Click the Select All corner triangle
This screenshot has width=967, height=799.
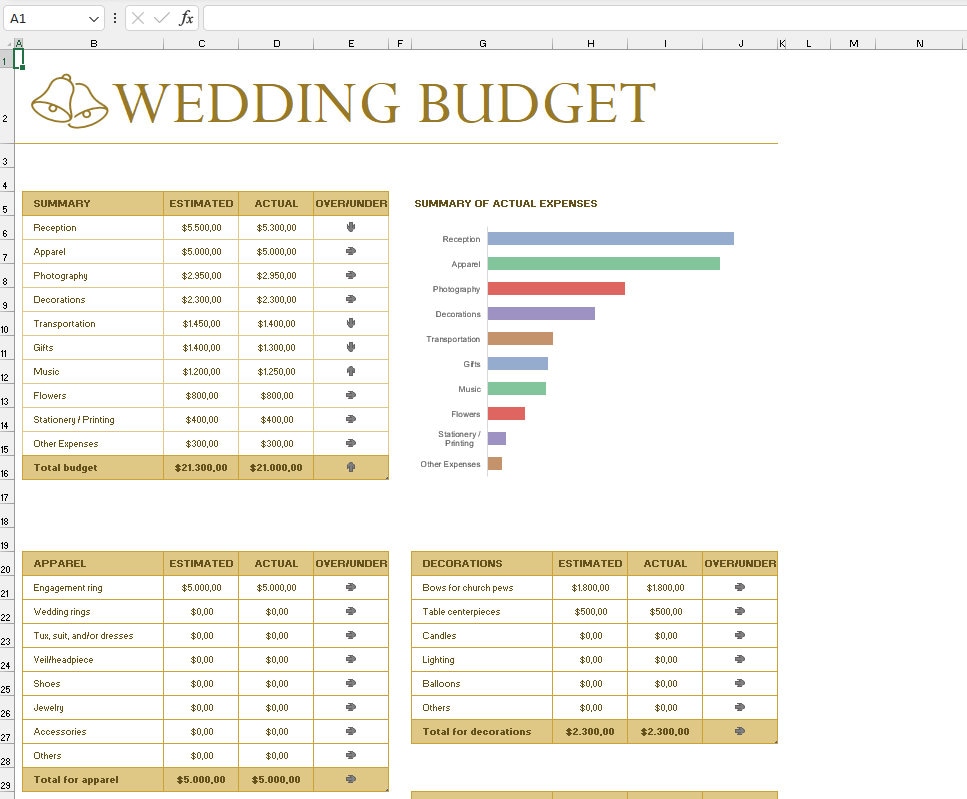9,43
